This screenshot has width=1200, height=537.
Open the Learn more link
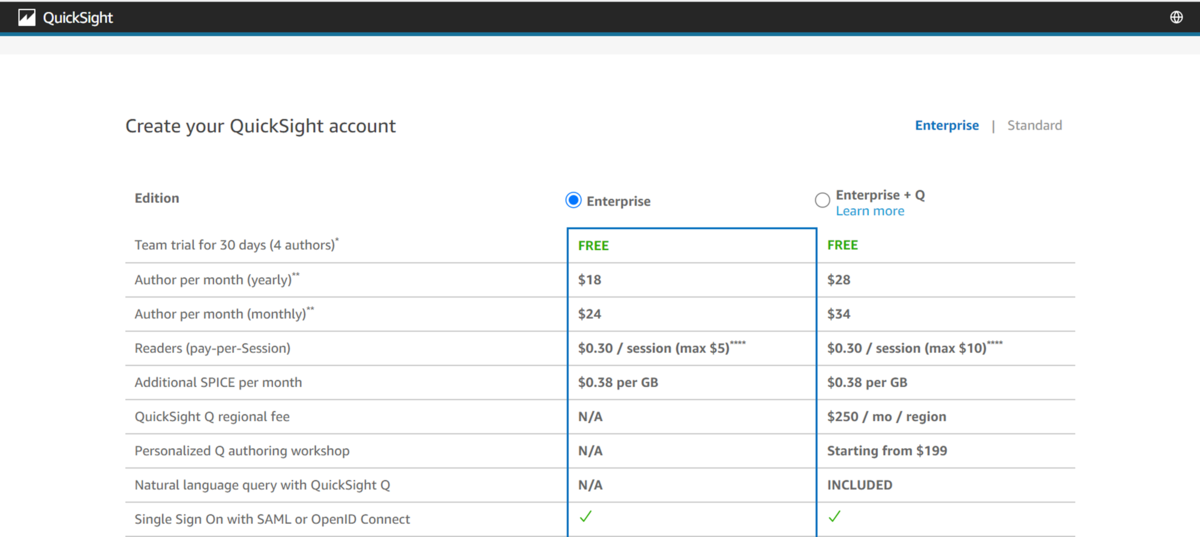click(870, 211)
